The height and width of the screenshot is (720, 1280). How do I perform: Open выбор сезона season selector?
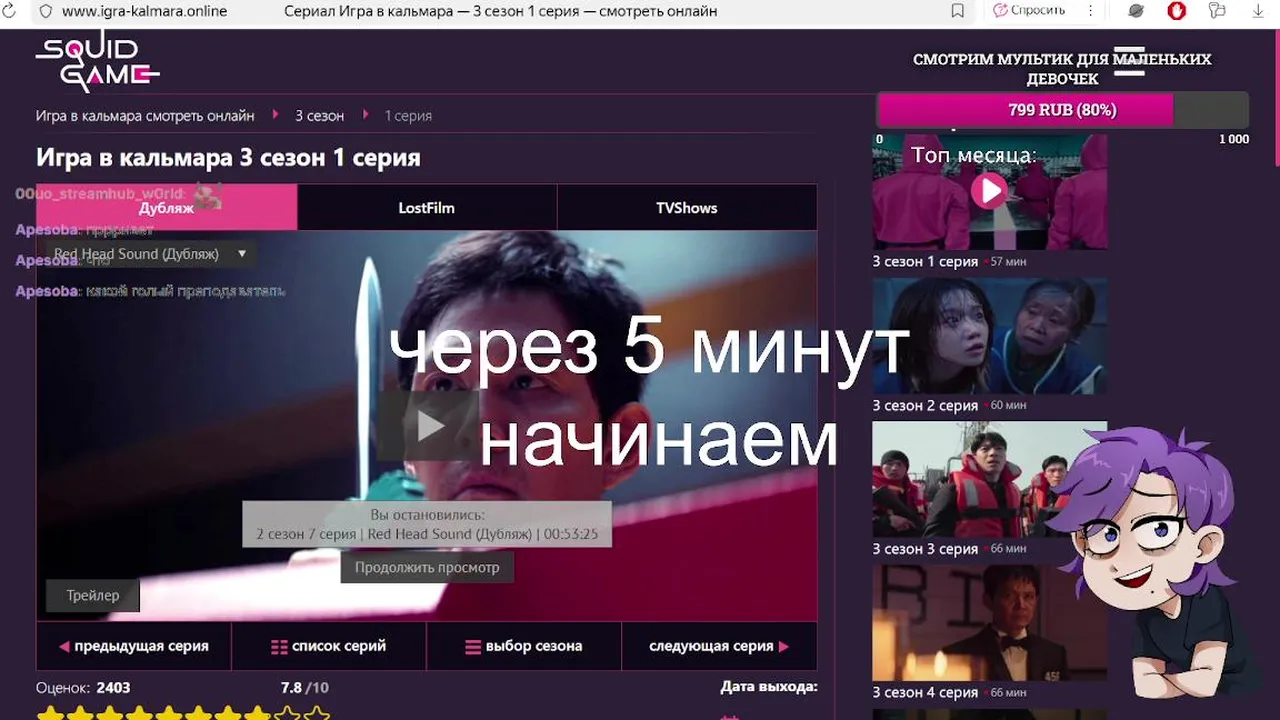tap(524, 646)
